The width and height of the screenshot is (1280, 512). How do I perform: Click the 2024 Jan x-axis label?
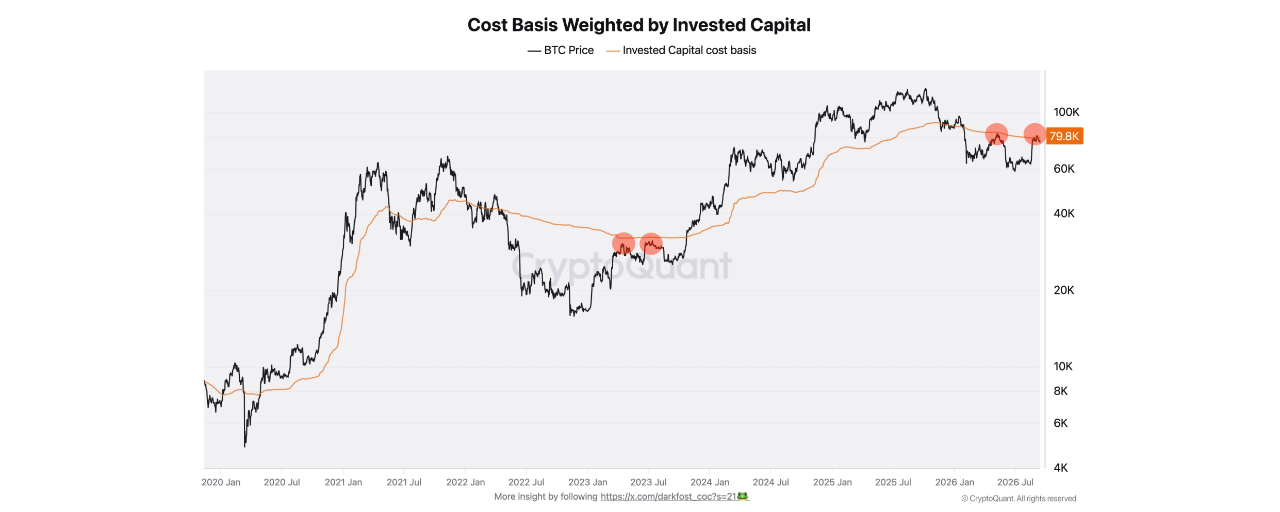708,482
